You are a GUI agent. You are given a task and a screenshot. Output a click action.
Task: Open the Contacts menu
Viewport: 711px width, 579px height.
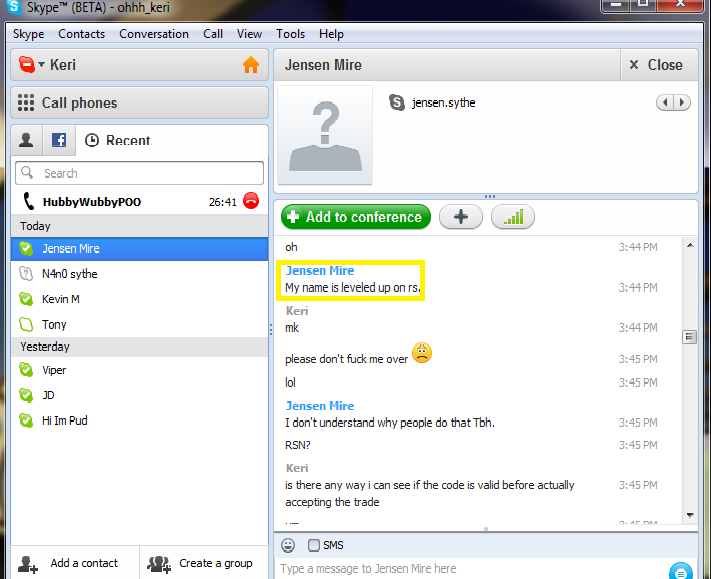tap(82, 34)
